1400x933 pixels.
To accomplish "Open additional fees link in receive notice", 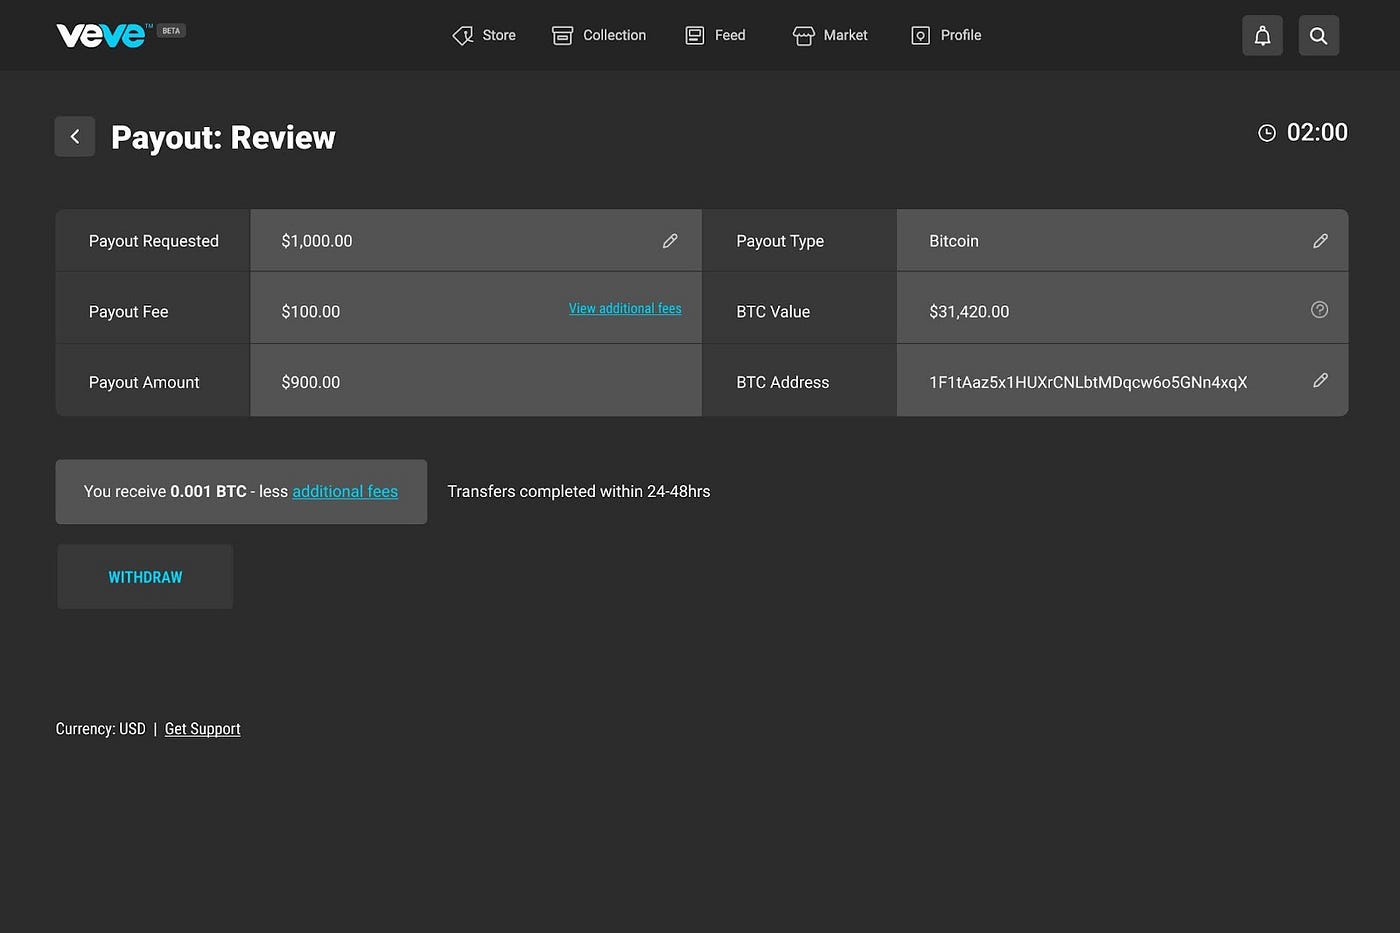I will point(345,492).
